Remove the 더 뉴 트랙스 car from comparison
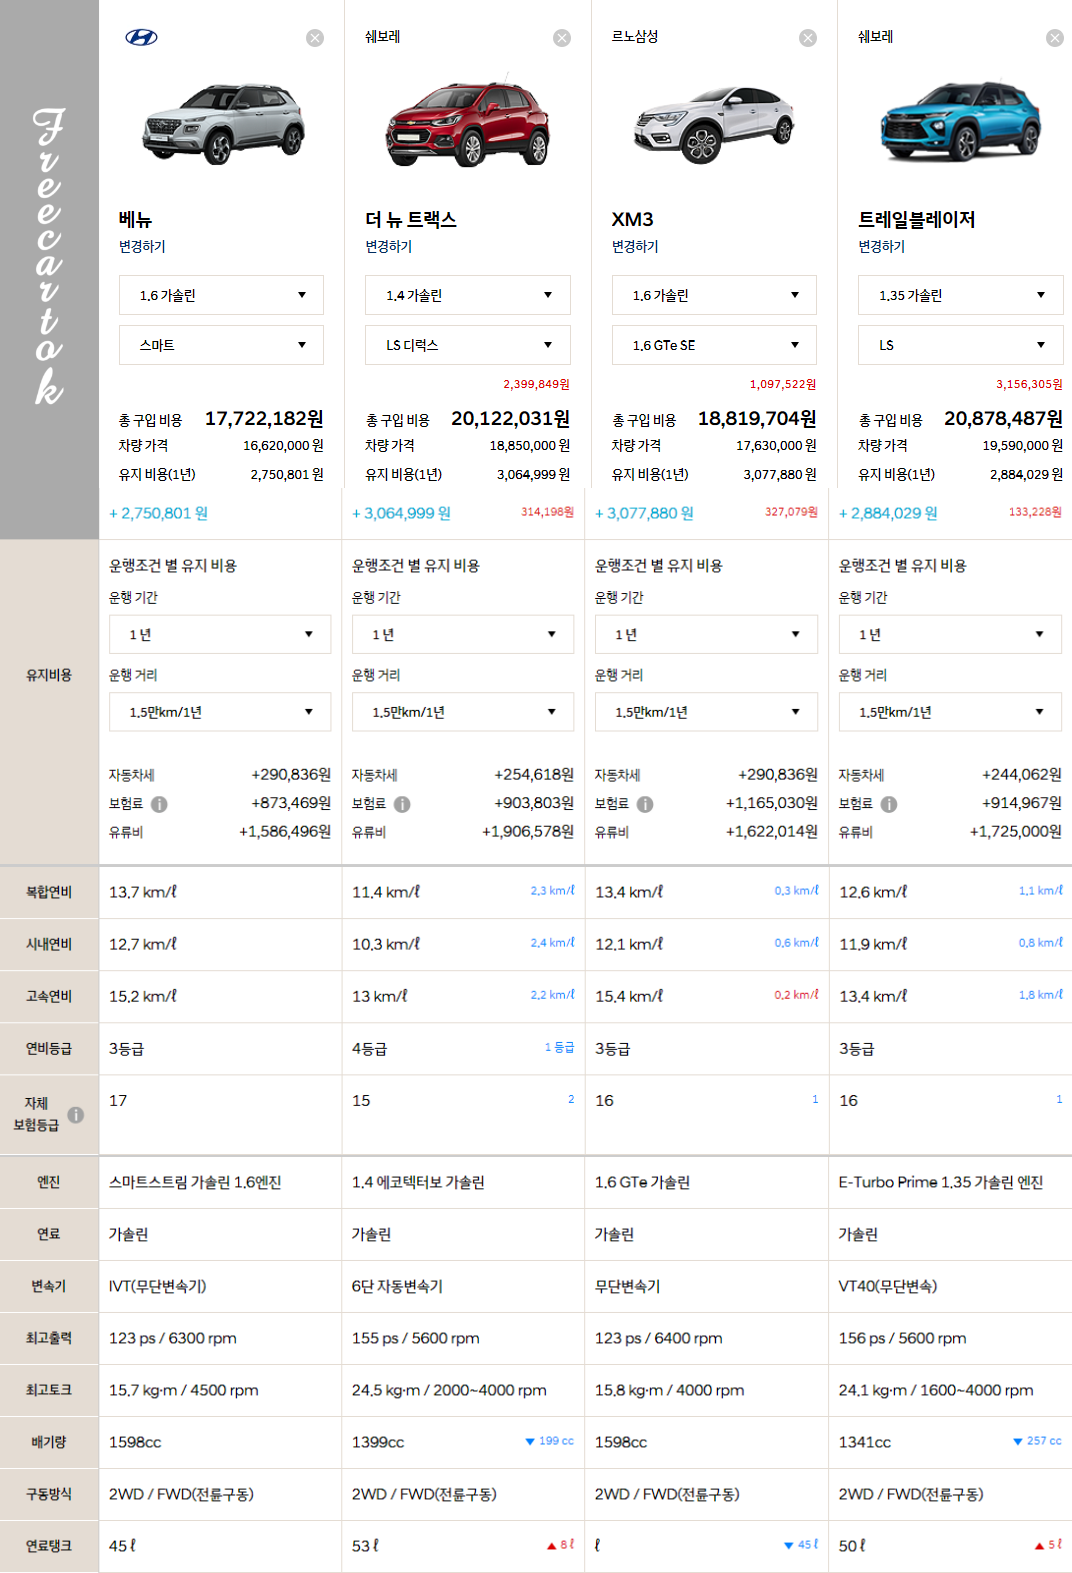This screenshot has width=1072, height=1573. coord(562,38)
